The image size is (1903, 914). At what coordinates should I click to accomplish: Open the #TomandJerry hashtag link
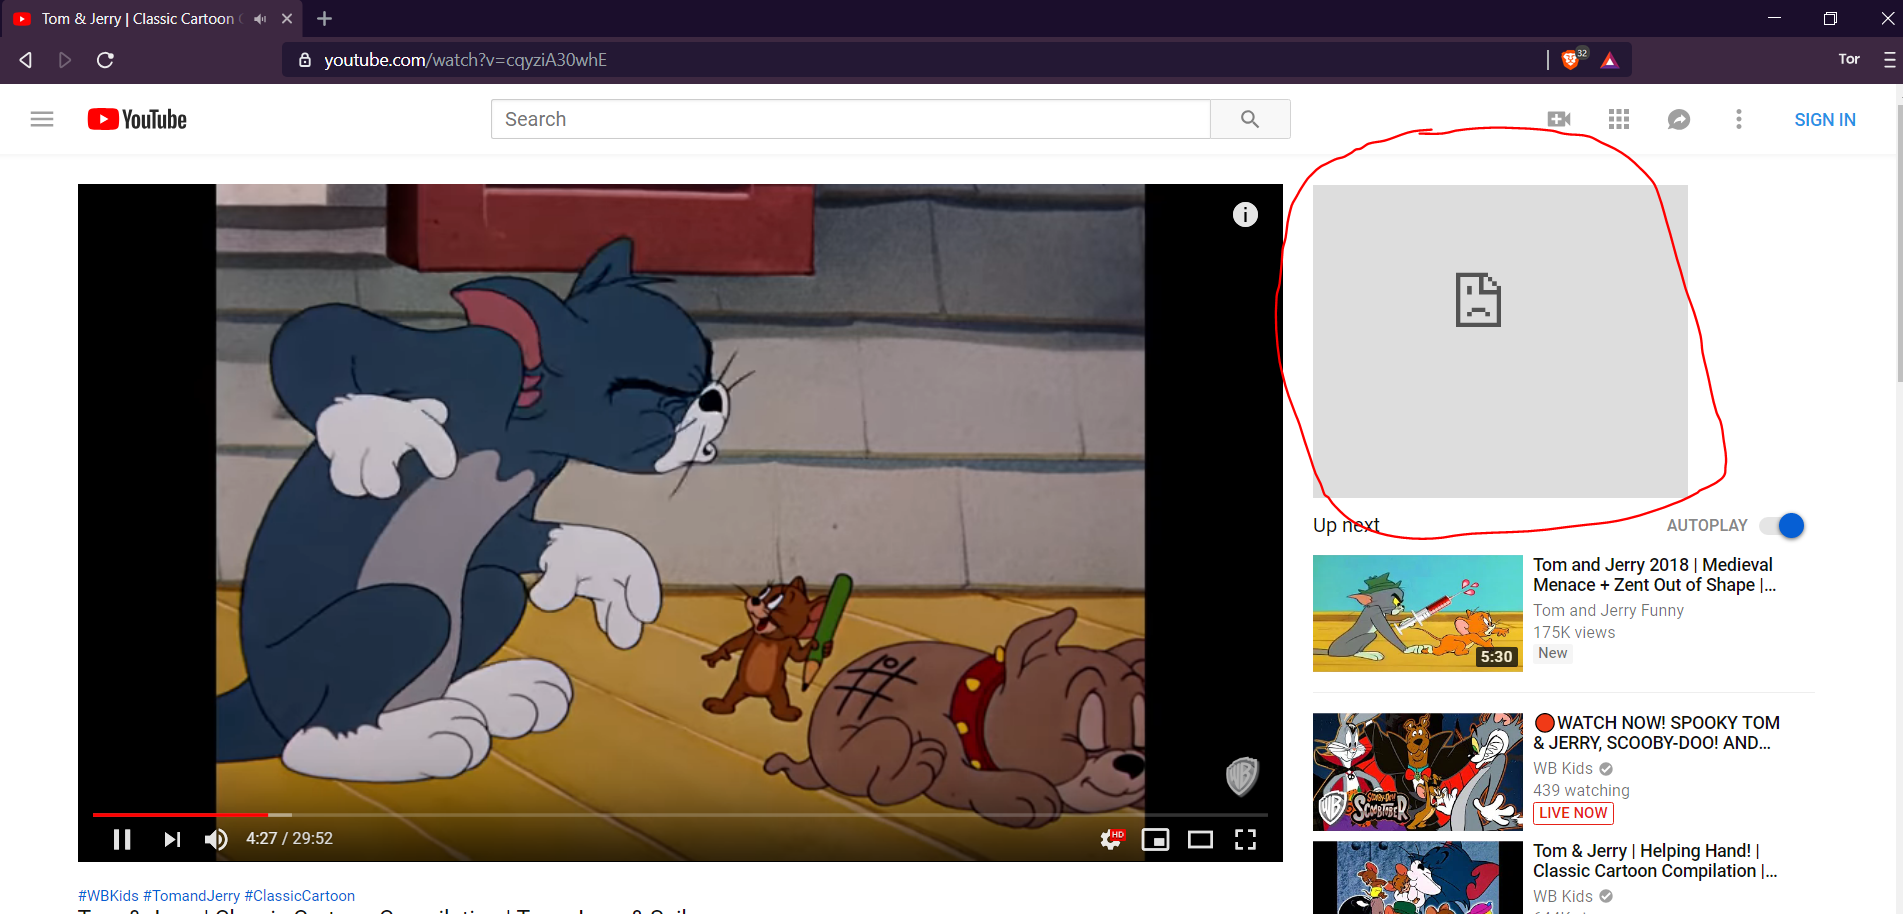(191, 895)
